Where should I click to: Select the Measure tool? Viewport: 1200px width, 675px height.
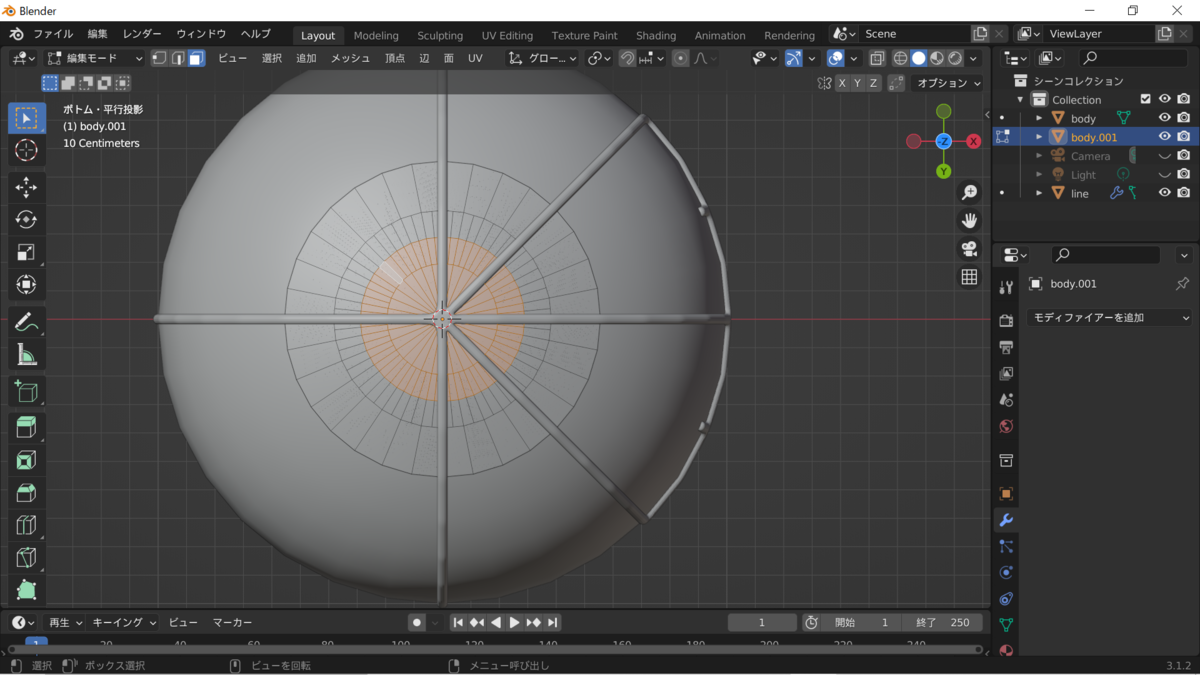27,354
